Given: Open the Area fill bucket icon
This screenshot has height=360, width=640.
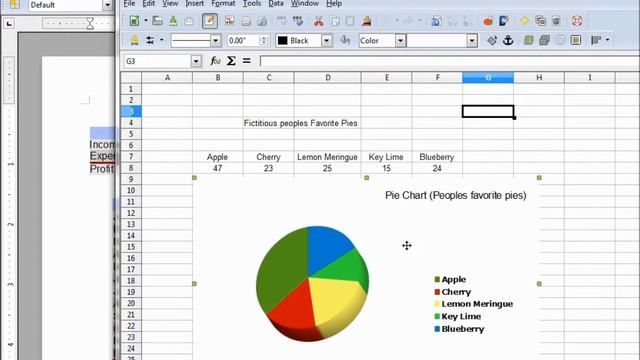Looking at the screenshot, I should (345, 40).
